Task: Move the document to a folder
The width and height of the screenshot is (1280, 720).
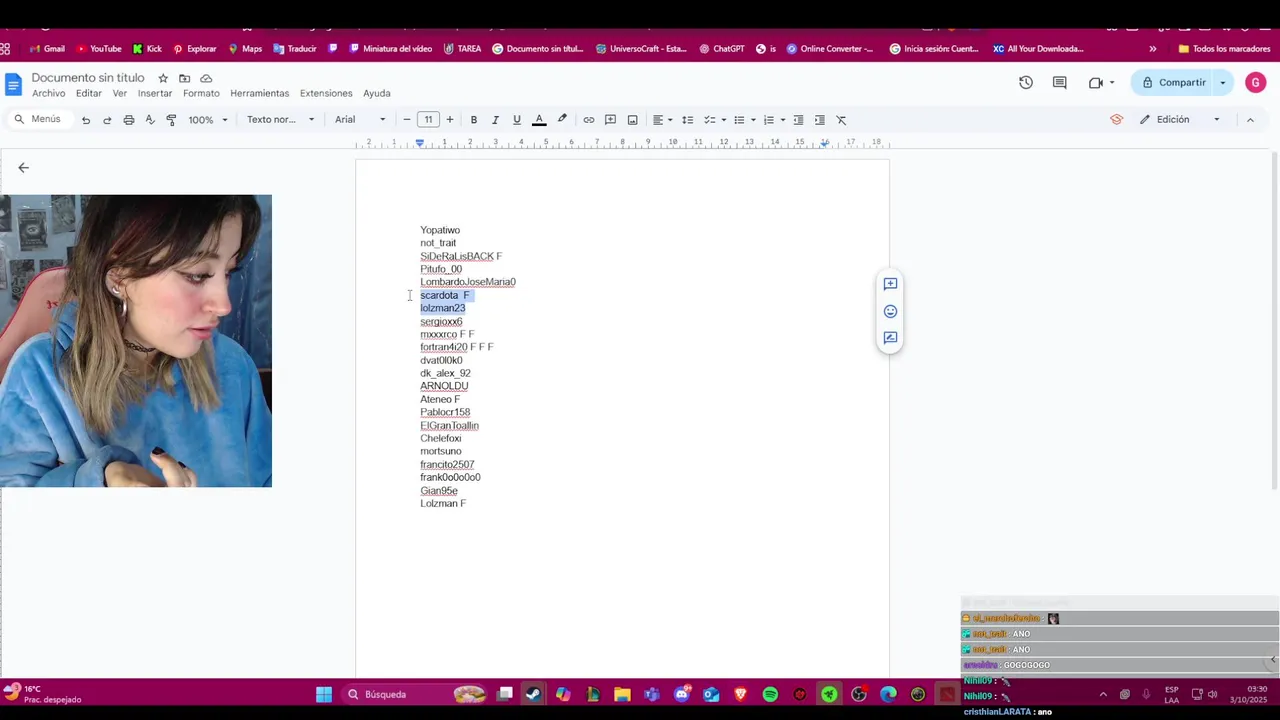Action: (x=184, y=78)
